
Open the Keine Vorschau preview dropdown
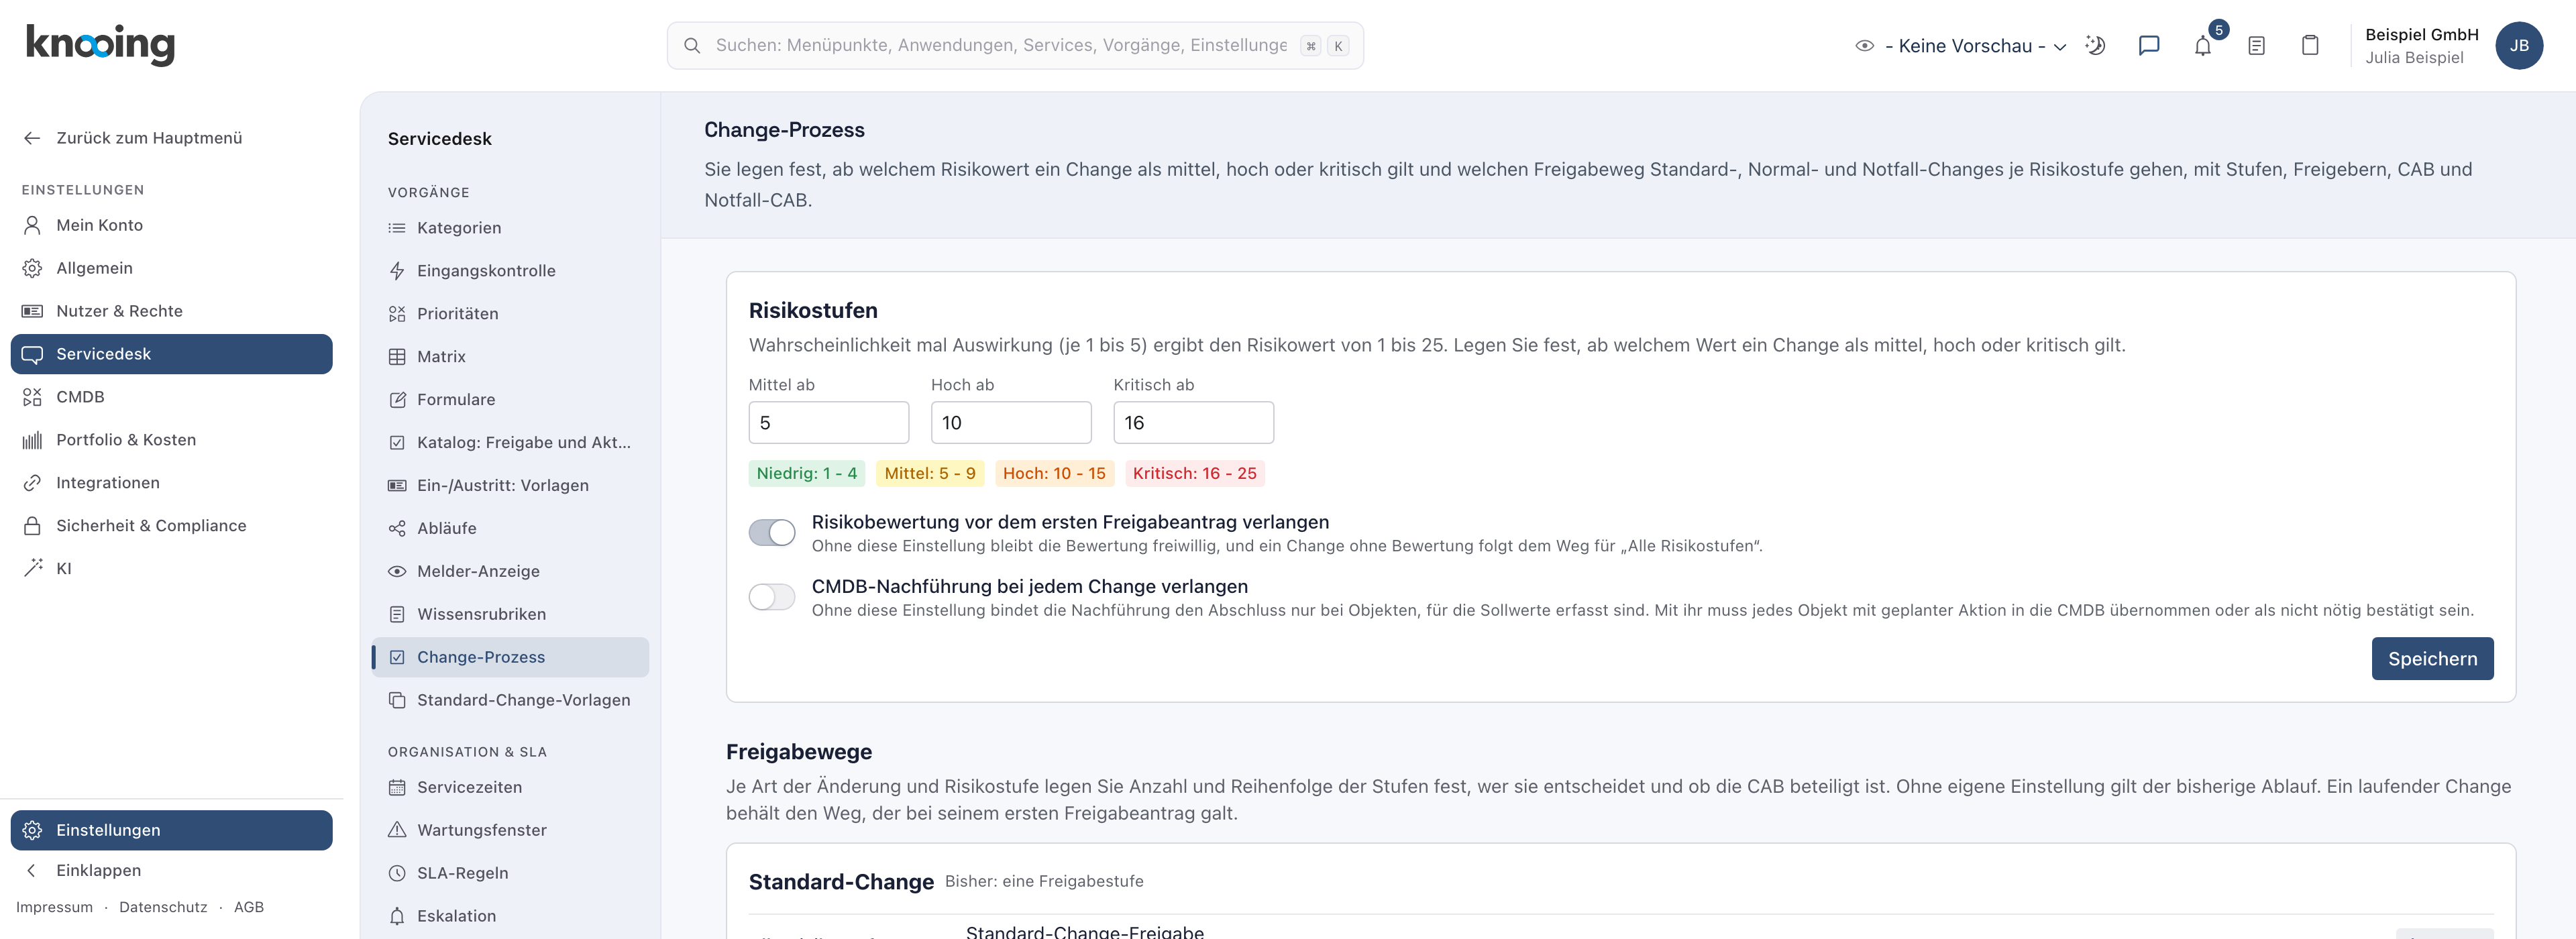(1961, 46)
